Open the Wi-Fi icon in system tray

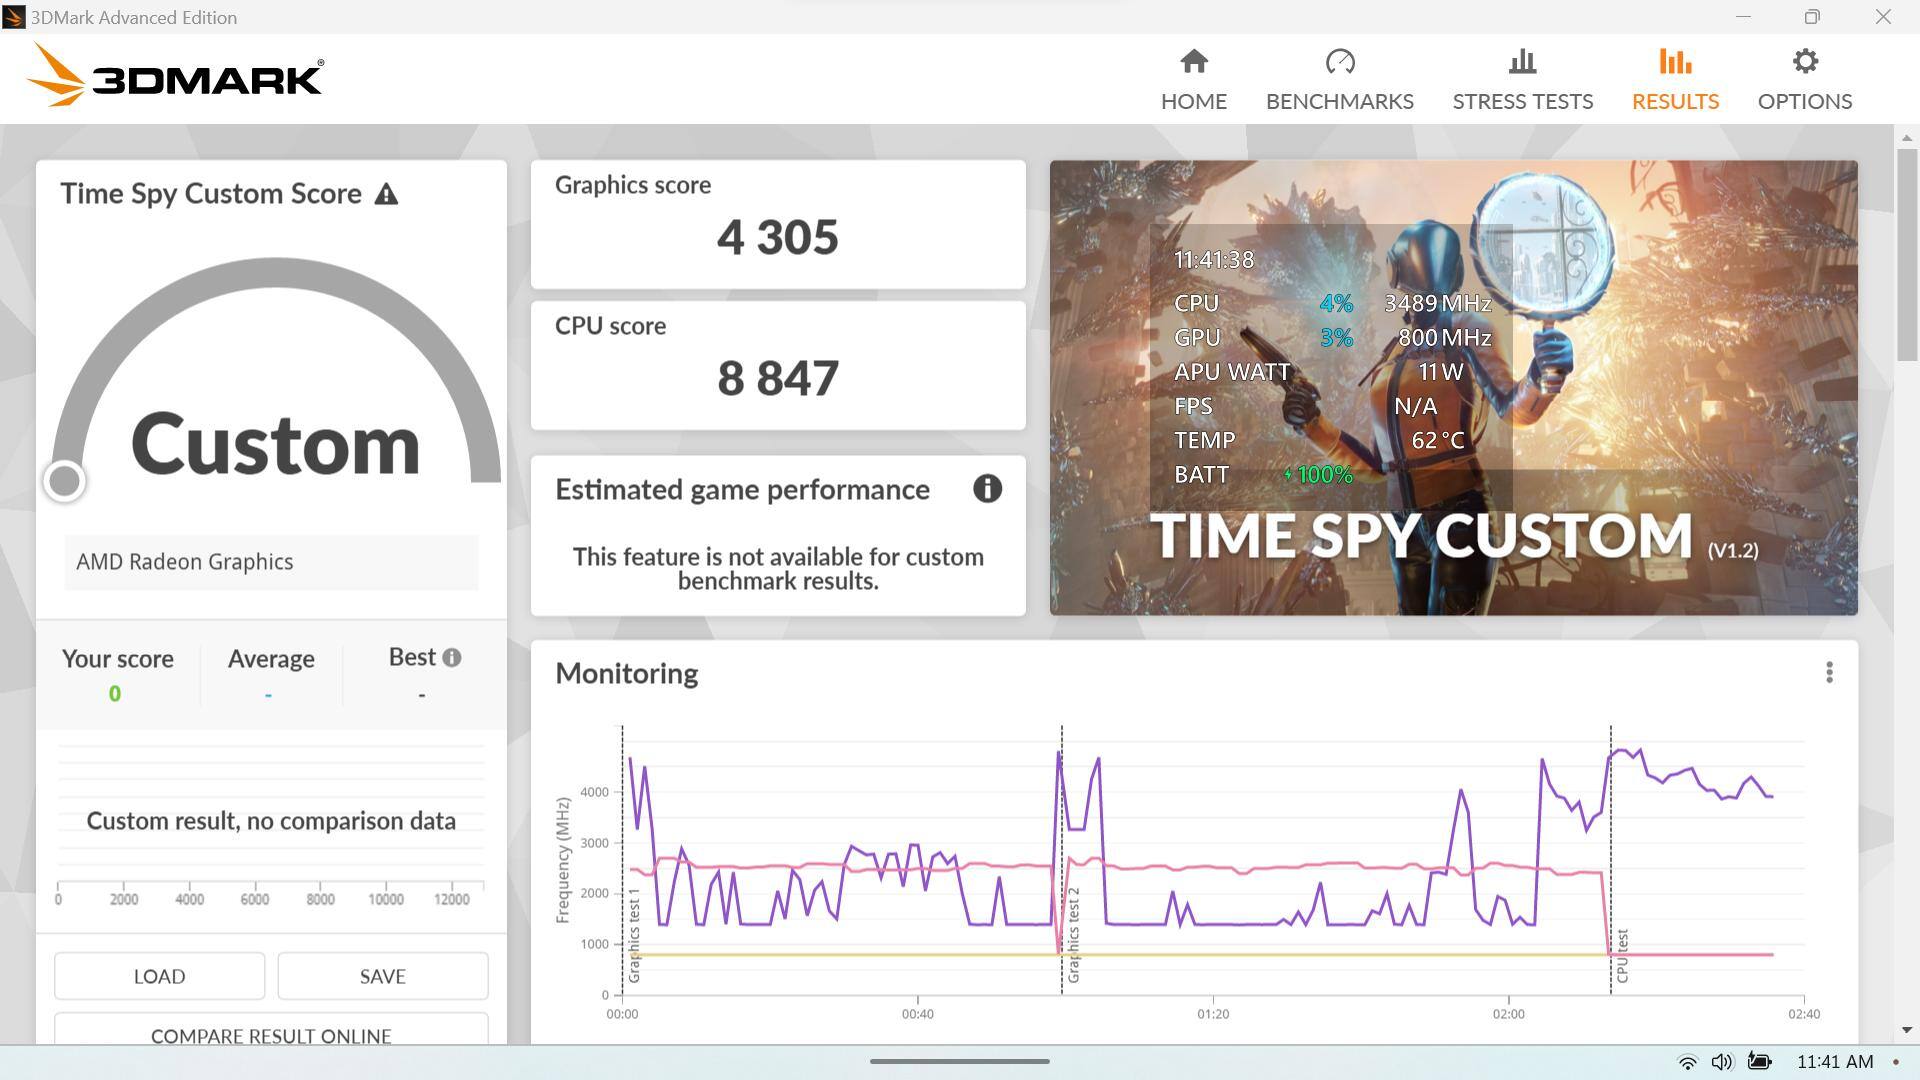1686,1062
